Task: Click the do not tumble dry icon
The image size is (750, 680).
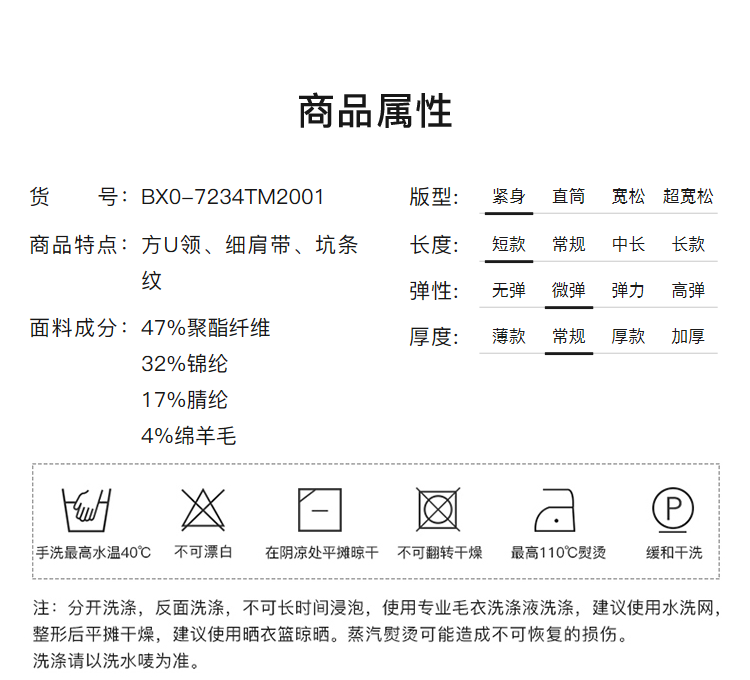Action: [x=438, y=510]
